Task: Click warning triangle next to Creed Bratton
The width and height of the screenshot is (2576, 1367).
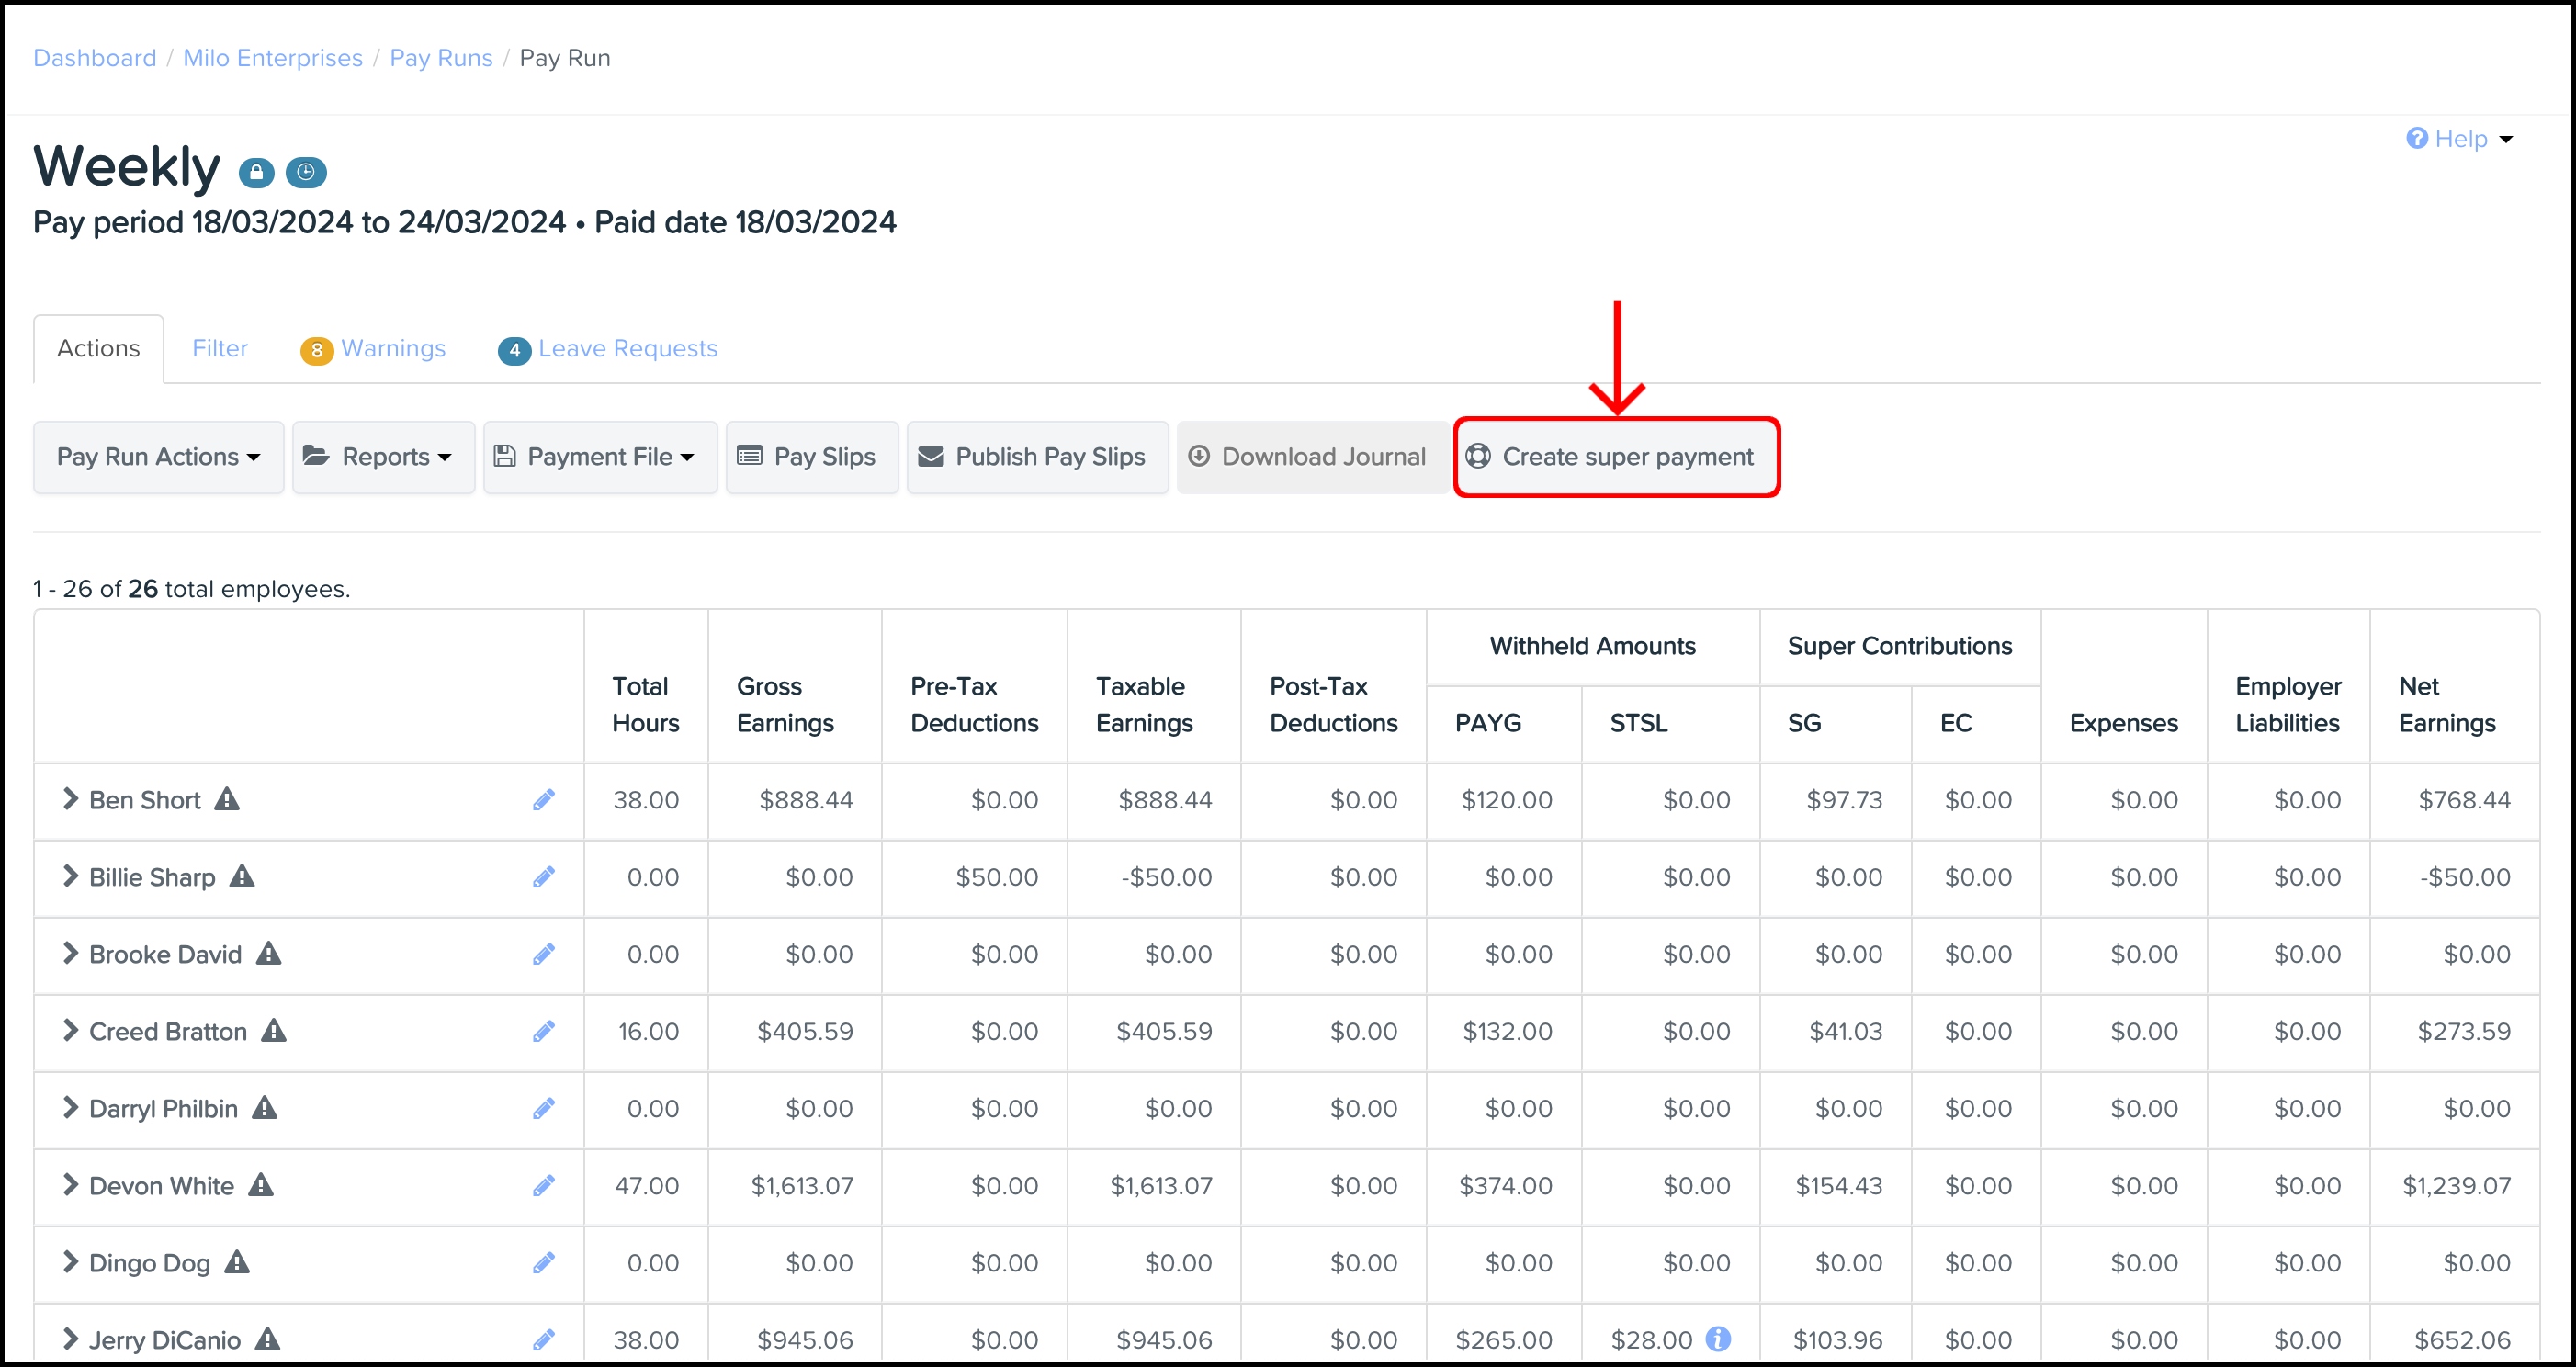Action: [x=274, y=1031]
